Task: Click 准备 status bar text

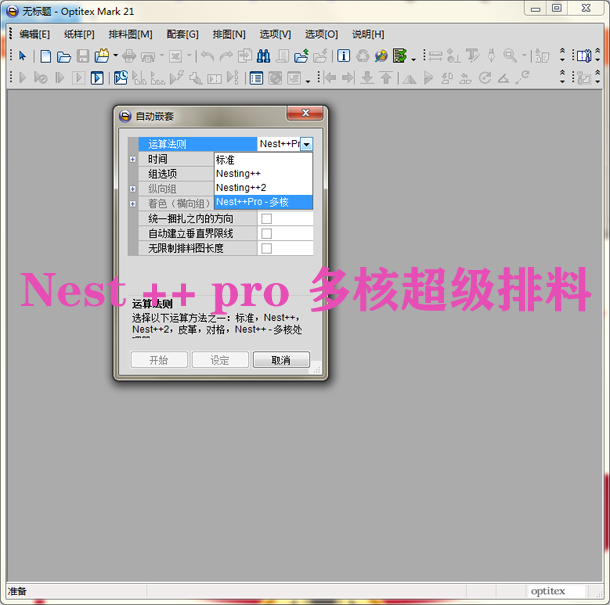Action: pyautogui.click(x=17, y=591)
